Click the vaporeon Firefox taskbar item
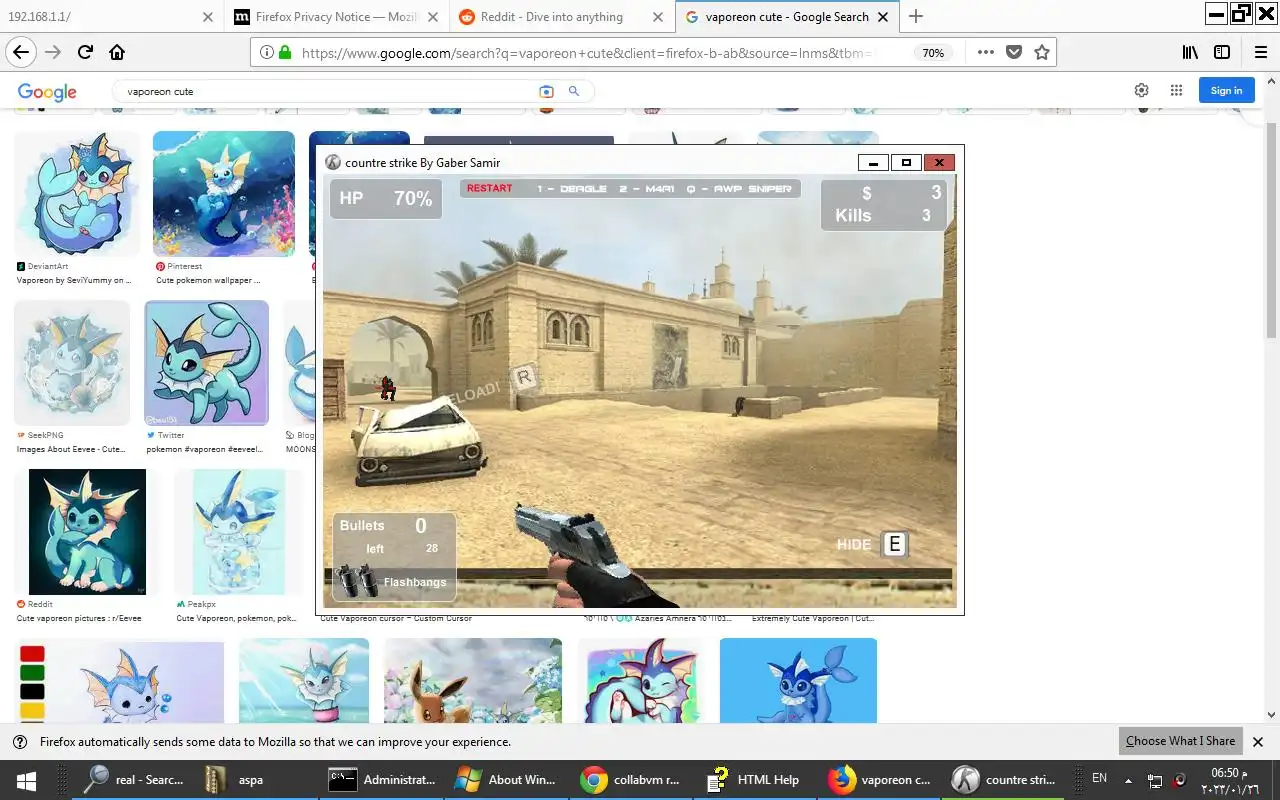The width and height of the screenshot is (1280, 800). point(879,780)
